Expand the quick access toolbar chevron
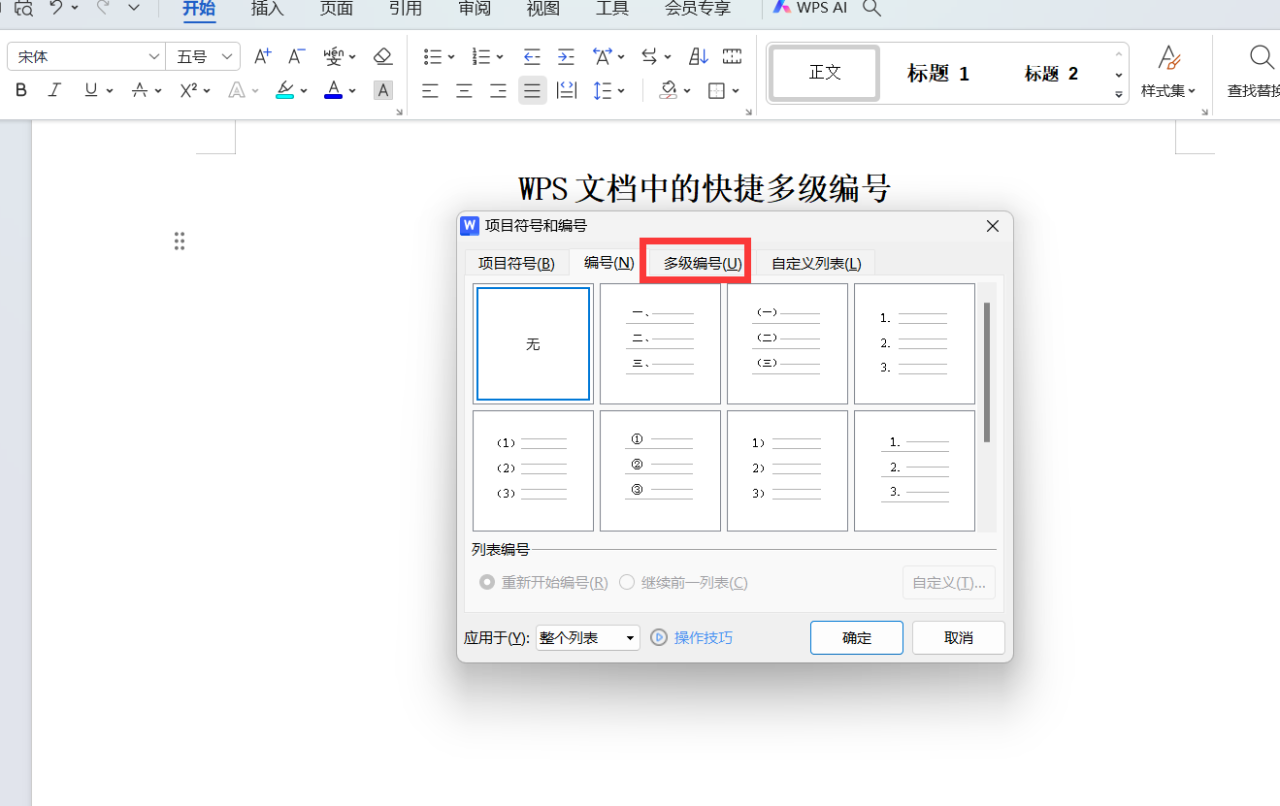The width and height of the screenshot is (1280, 806). (134, 8)
